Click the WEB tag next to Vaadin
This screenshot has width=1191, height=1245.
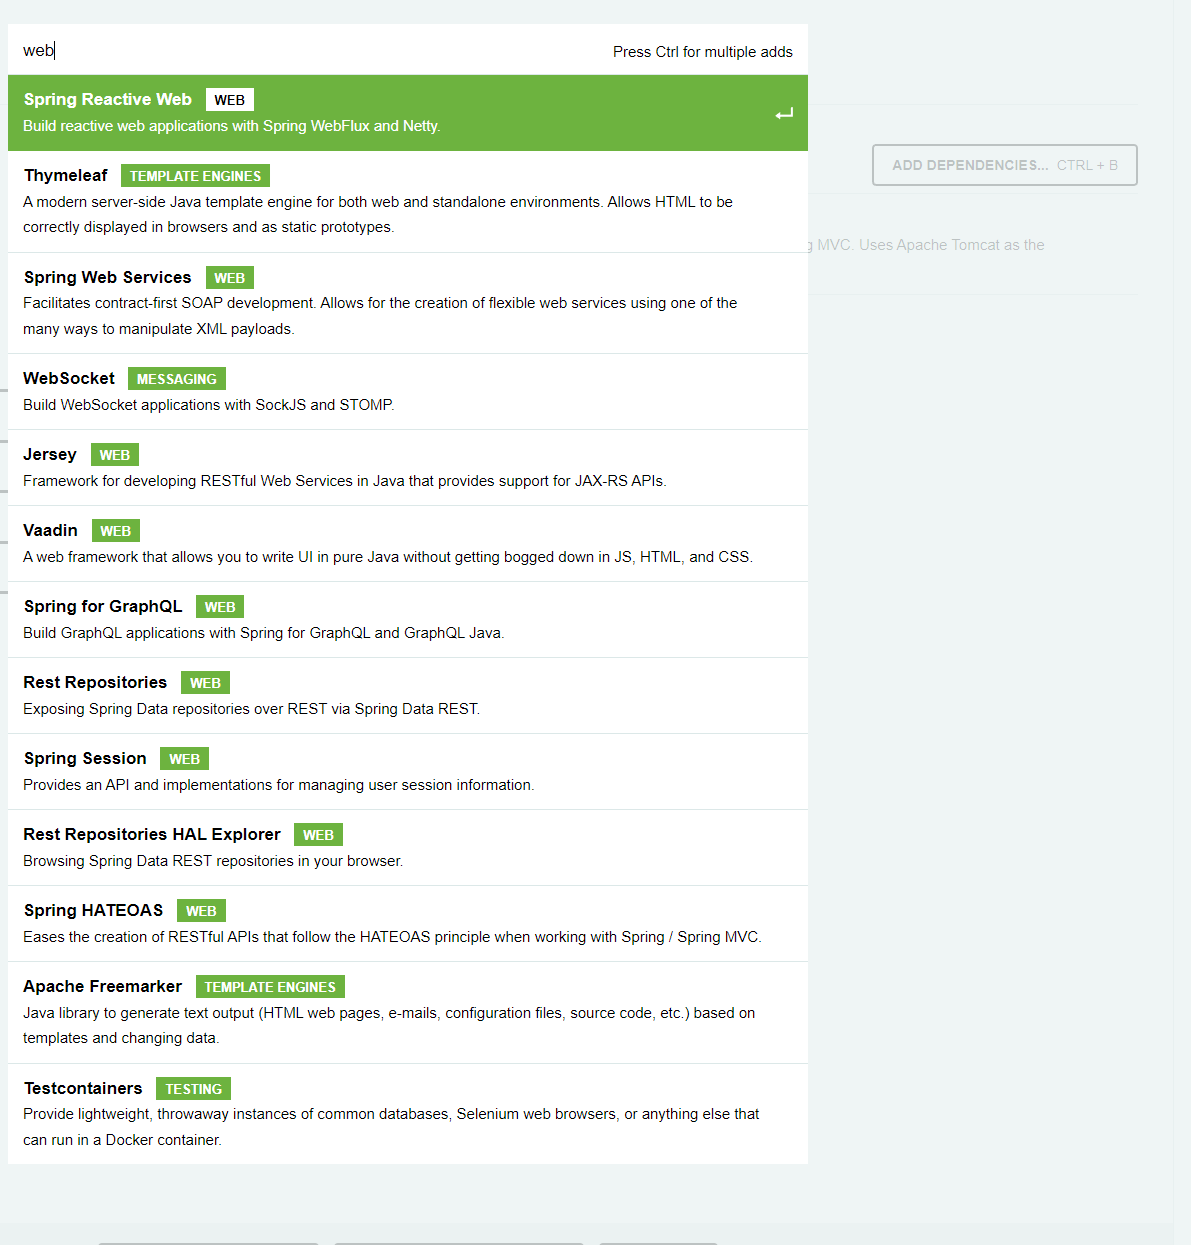tap(116, 531)
